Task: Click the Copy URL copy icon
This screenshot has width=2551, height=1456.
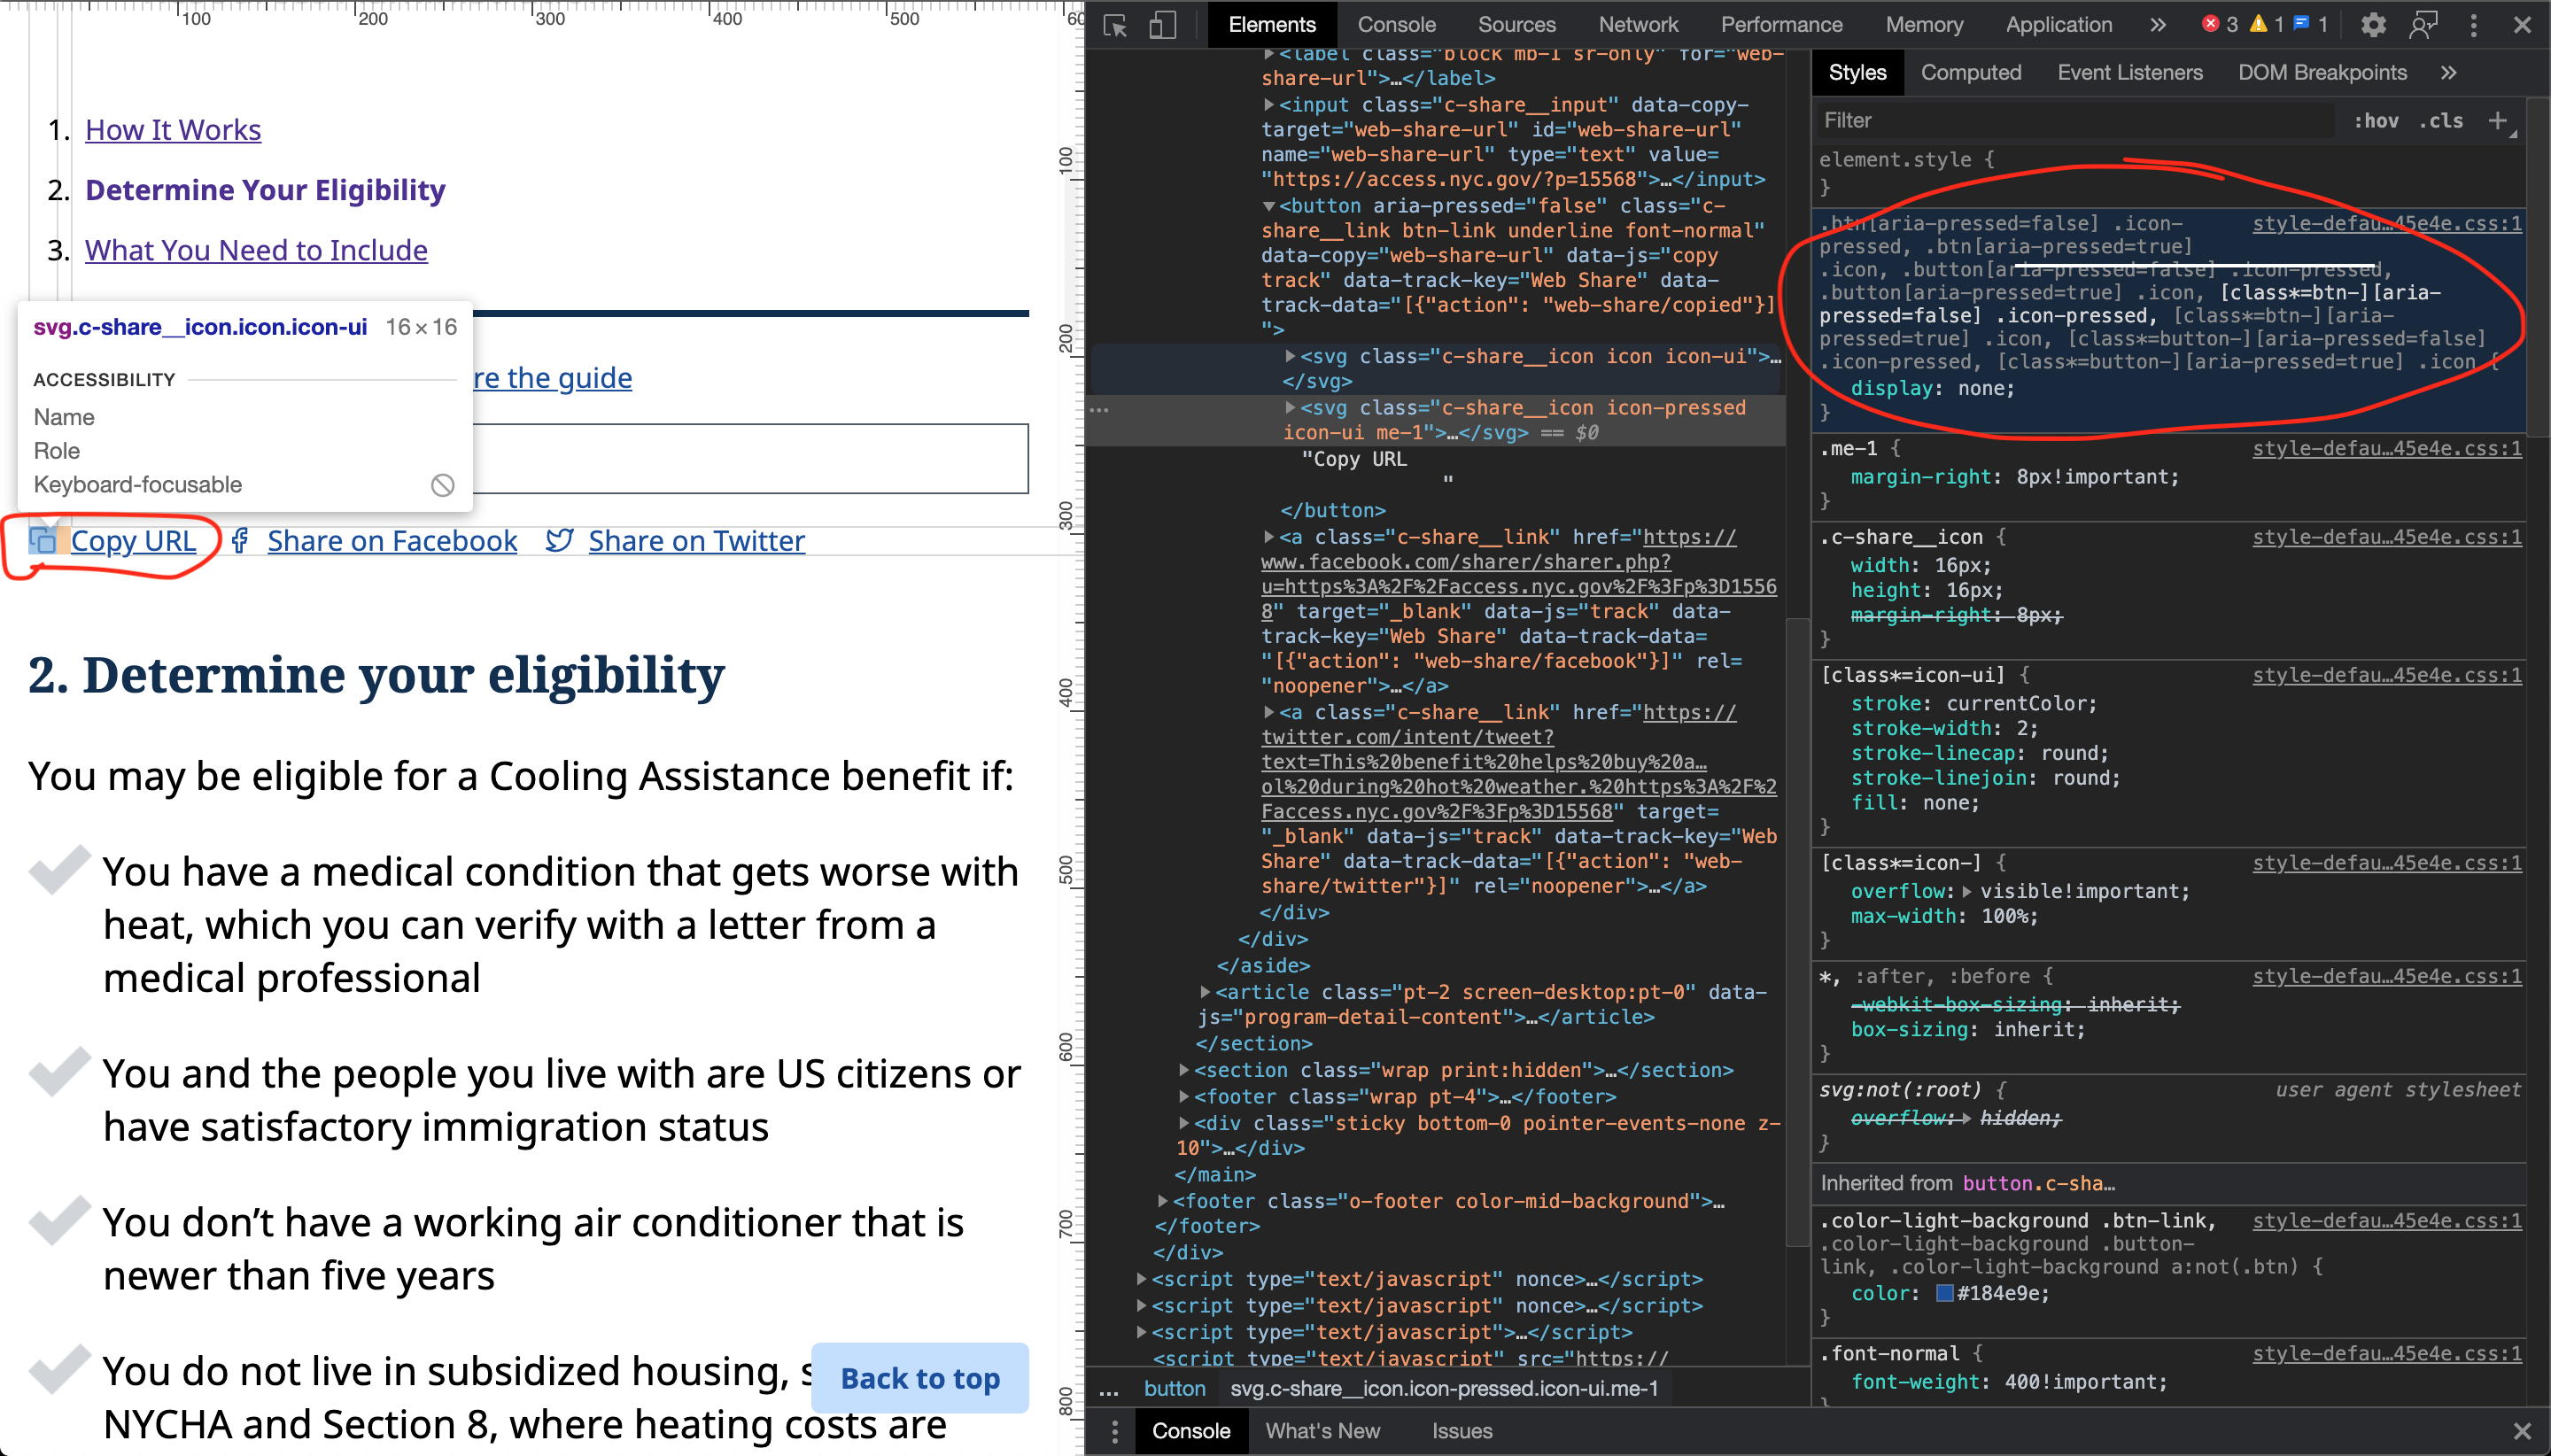Action: [43, 541]
